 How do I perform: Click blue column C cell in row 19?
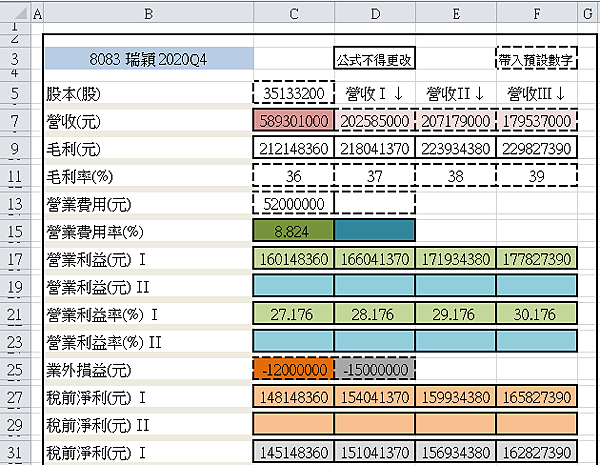click(x=293, y=286)
